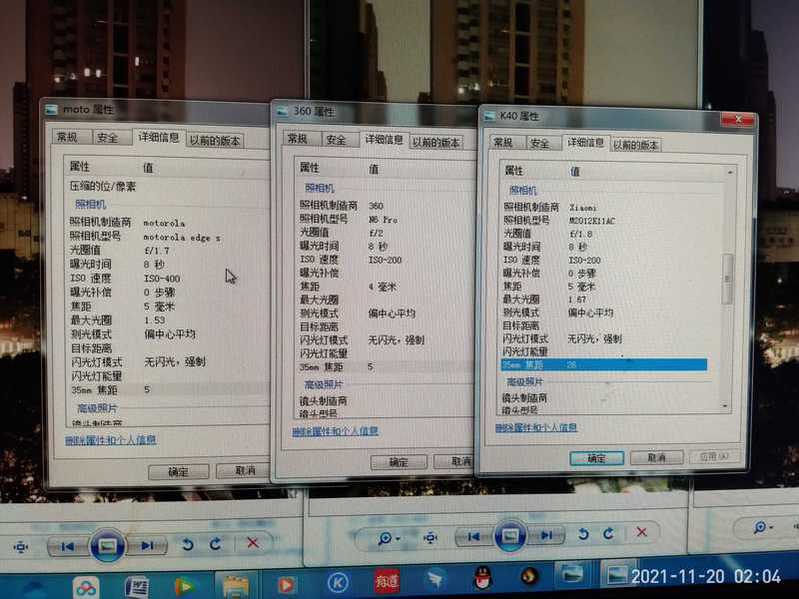Open Kugou music K icon on taskbar

(x=337, y=583)
